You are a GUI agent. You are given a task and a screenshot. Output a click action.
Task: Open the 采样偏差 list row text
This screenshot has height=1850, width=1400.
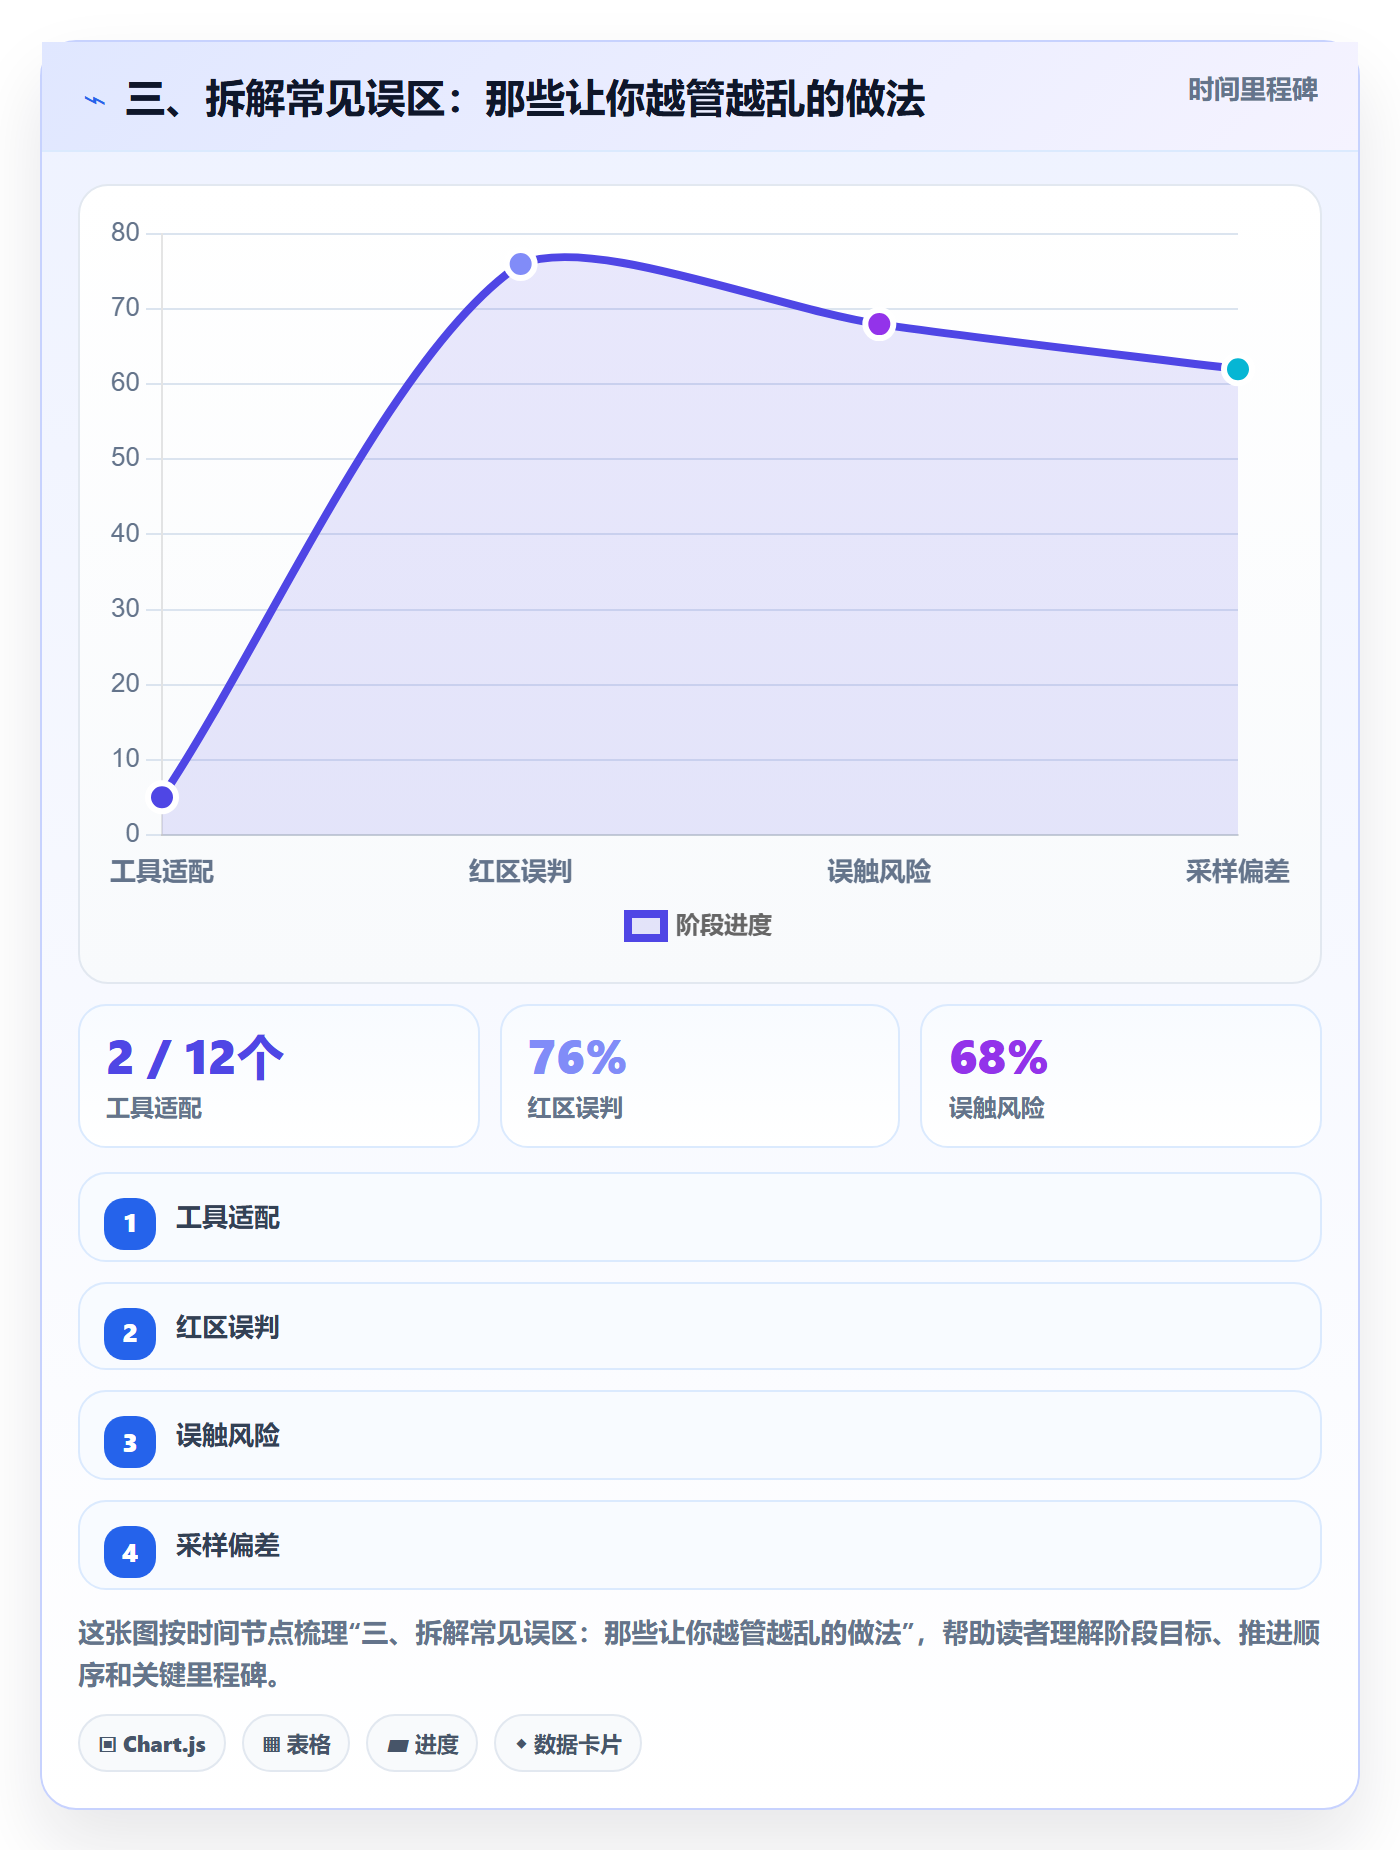coord(228,1546)
